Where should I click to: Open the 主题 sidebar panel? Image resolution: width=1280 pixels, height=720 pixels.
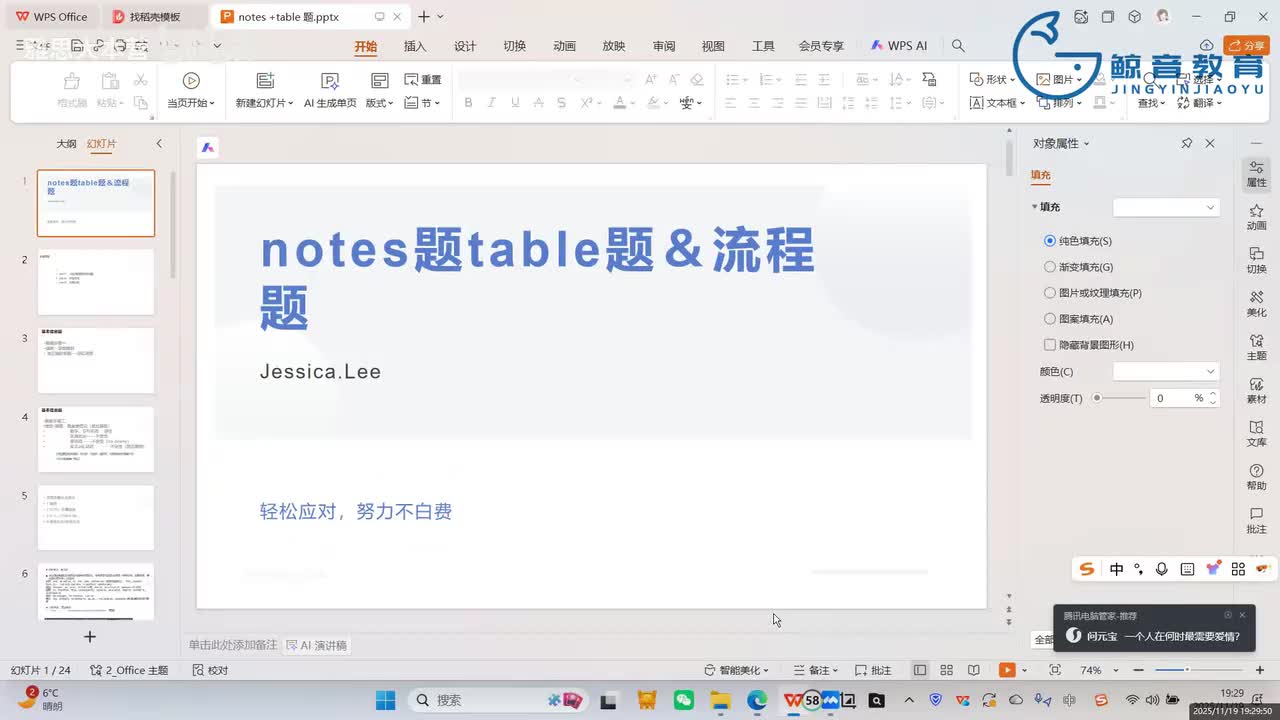[x=1257, y=347]
